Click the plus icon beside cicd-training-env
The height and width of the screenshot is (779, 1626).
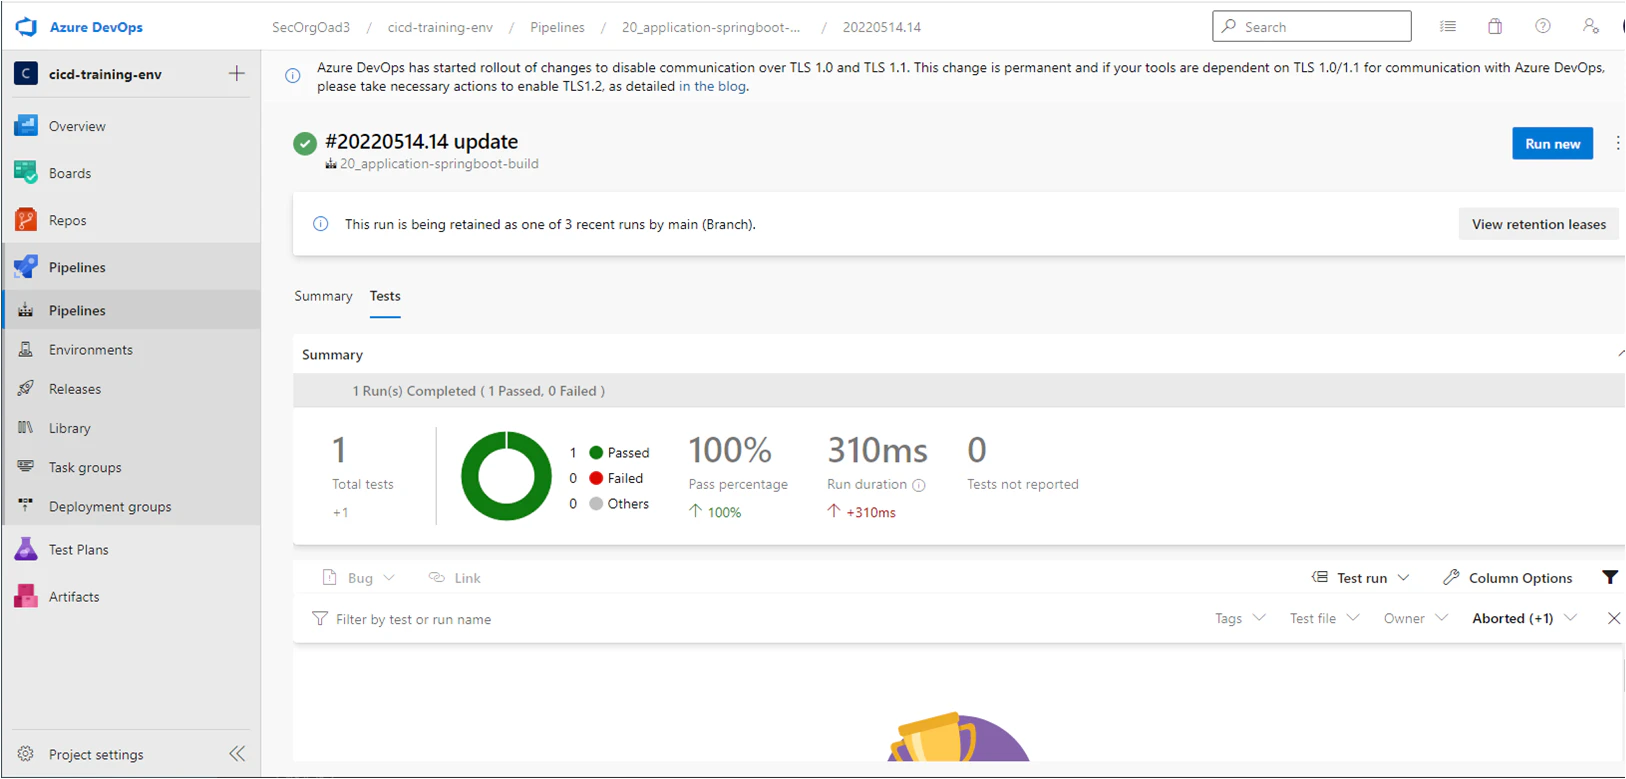(237, 73)
